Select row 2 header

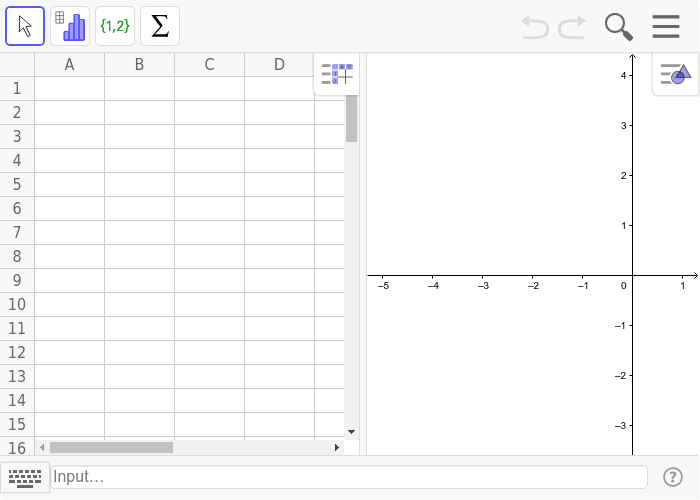tap(17, 112)
